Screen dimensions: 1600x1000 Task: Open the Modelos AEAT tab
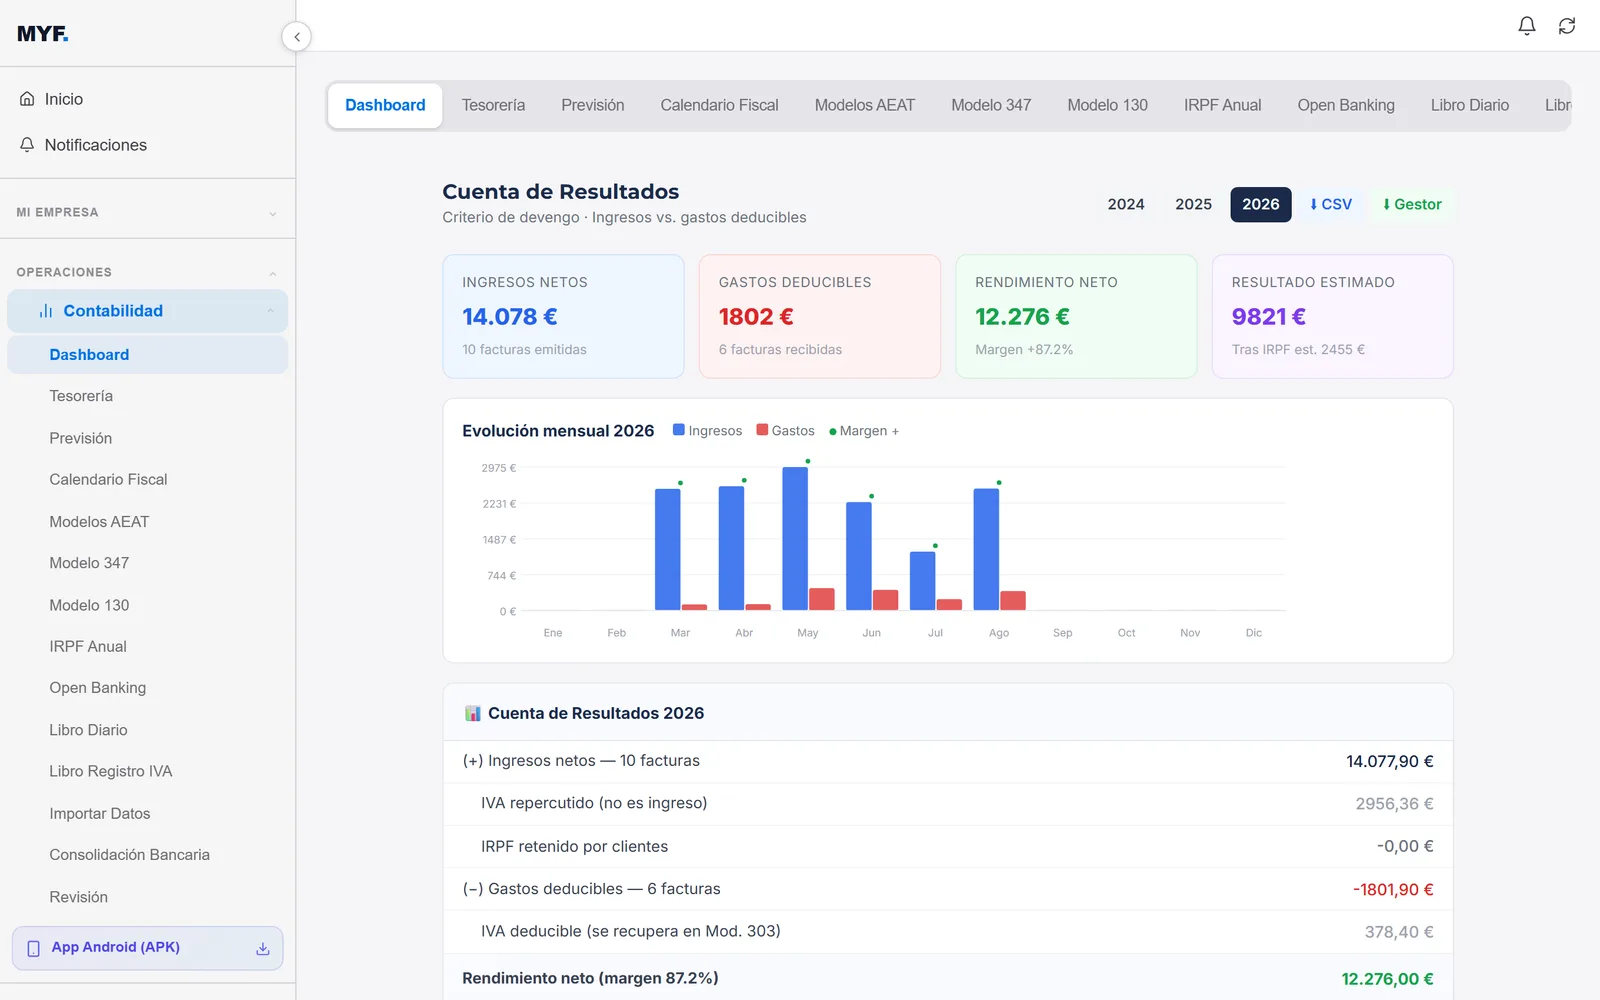tap(864, 105)
